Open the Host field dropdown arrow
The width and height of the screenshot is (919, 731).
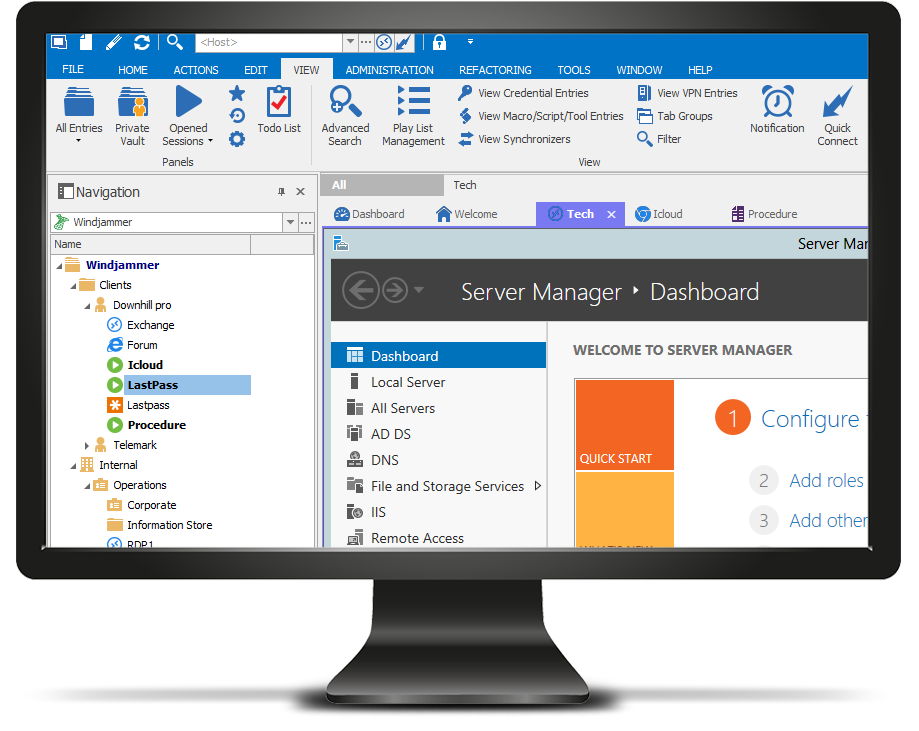[350, 42]
